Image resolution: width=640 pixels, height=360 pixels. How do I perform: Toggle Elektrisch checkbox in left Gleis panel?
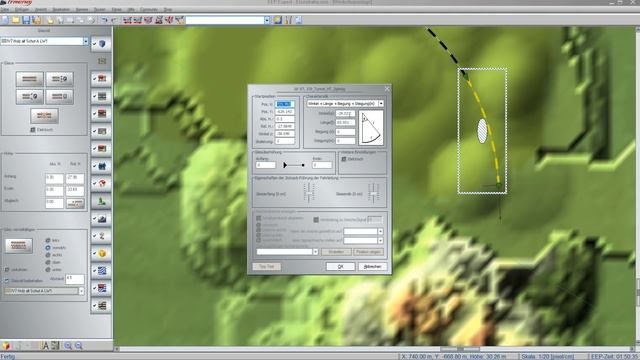click(x=33, y=130)
